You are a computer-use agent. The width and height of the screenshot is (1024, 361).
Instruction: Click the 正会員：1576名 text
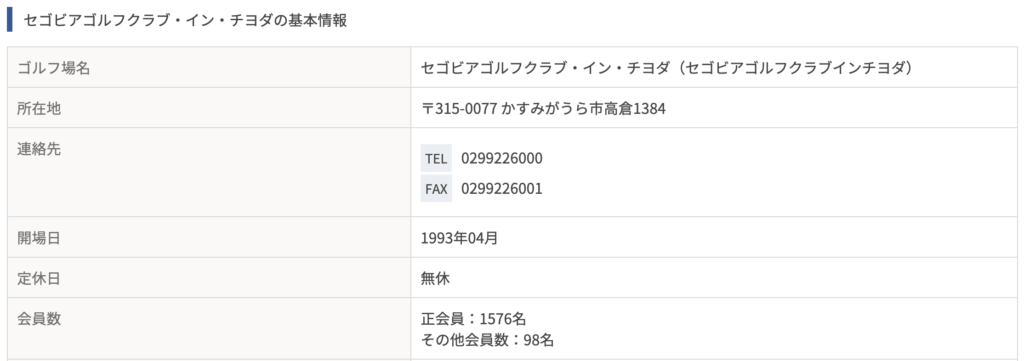tap(473, 319)
